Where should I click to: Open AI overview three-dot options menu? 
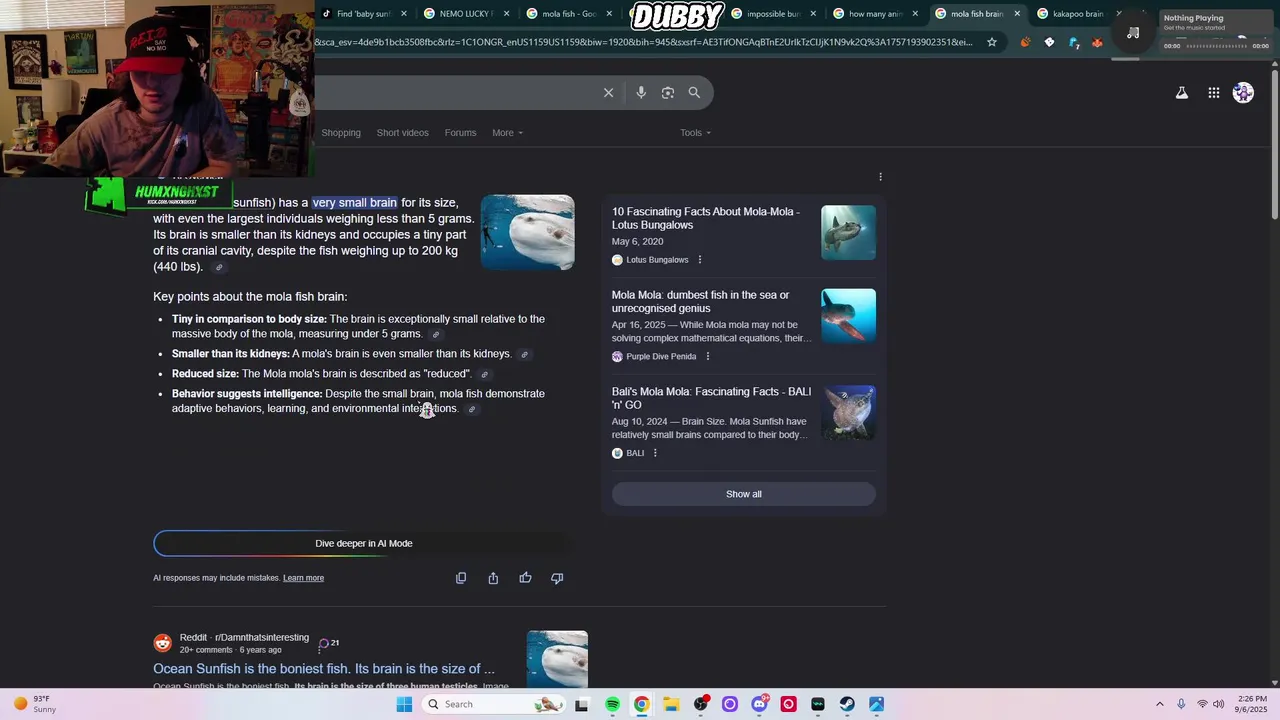point(880,177)
